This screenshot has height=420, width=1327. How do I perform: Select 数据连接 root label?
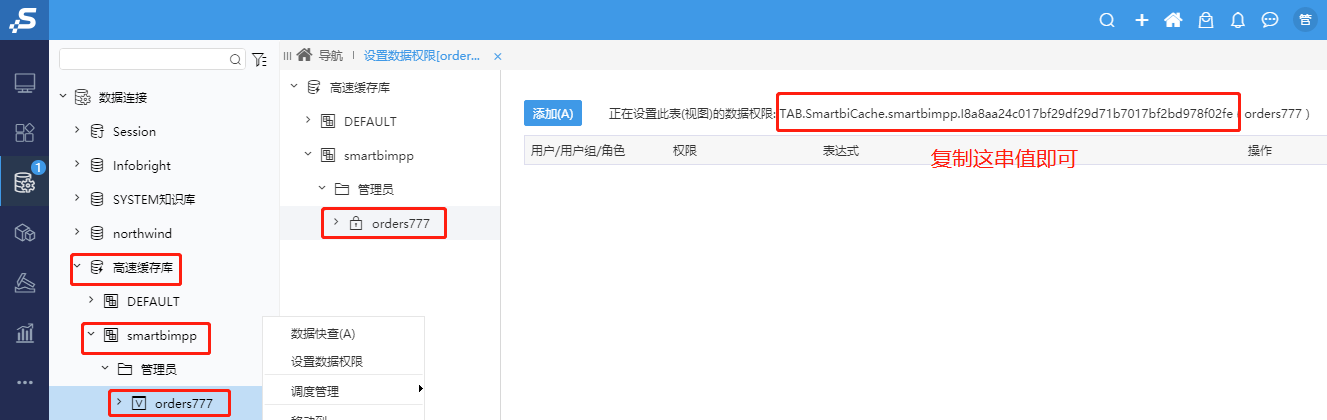pyautogui.click(x=123, y=97)
